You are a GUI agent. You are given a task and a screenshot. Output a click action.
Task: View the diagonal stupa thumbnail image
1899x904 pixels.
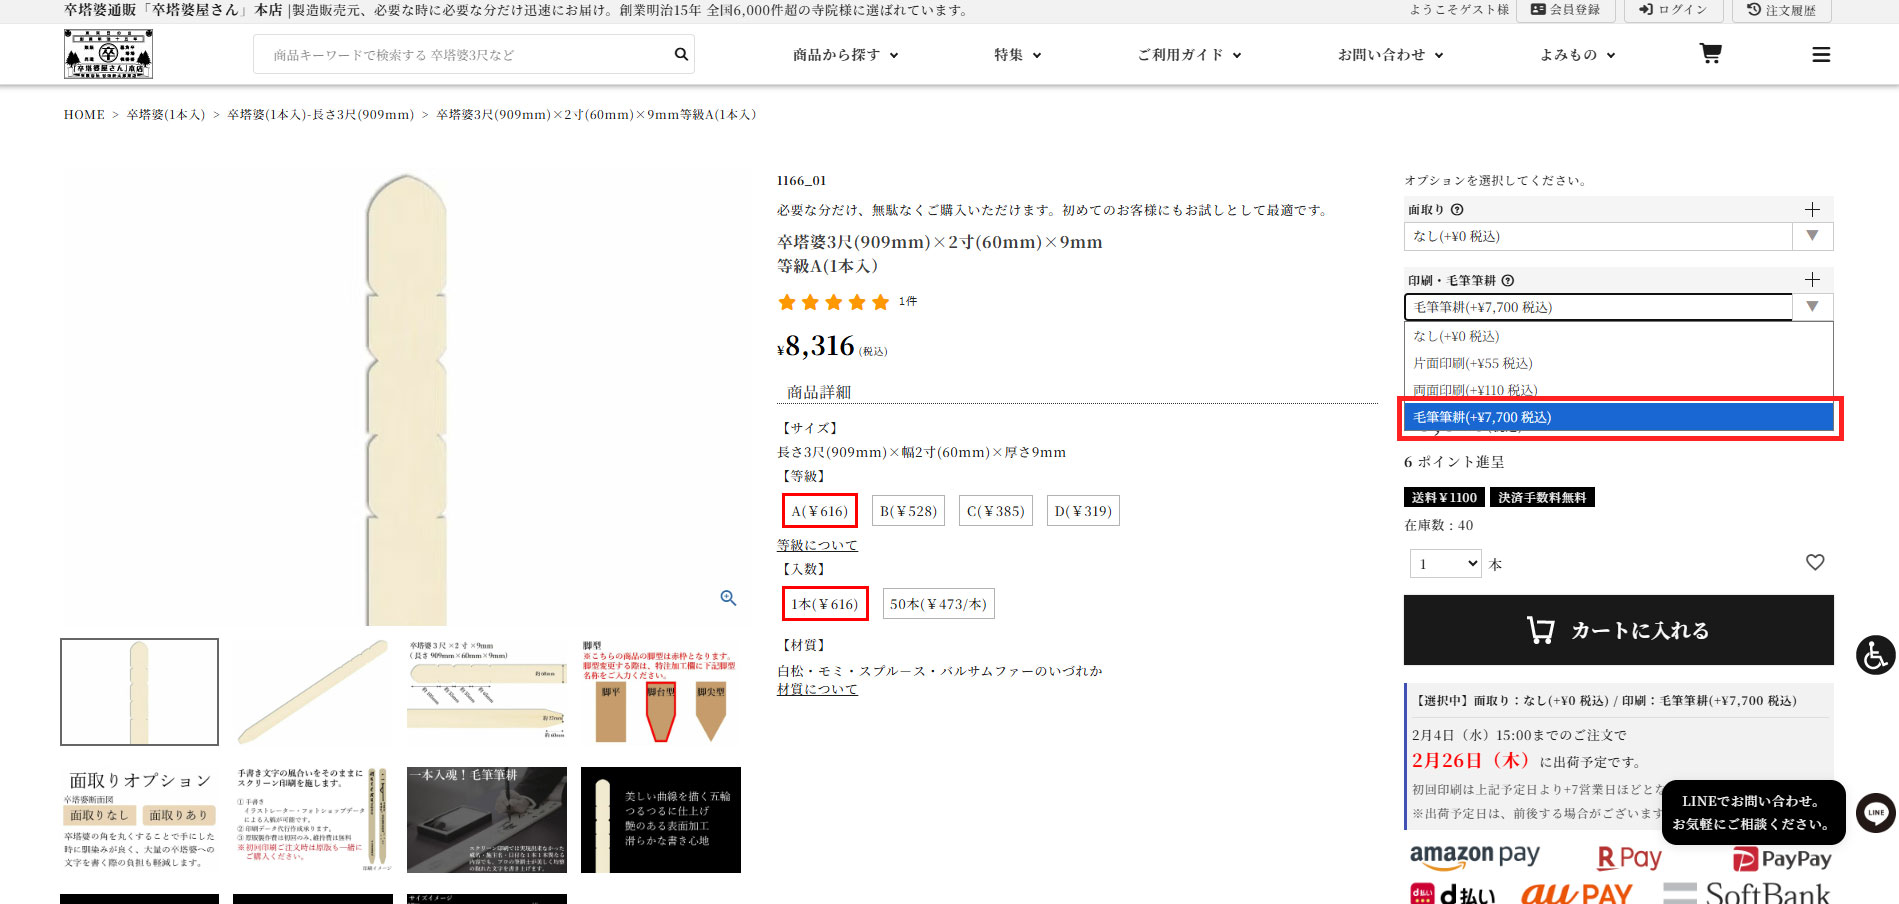pos(313,692)
